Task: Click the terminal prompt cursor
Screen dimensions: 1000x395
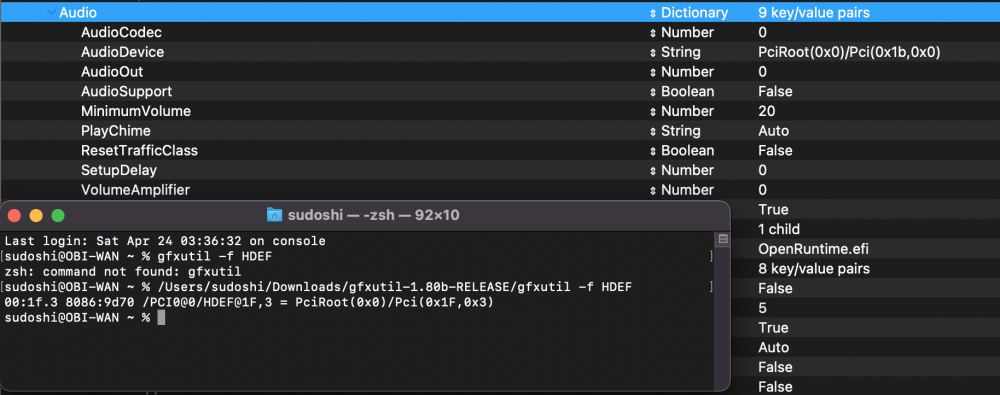Action: click(161, 317)
